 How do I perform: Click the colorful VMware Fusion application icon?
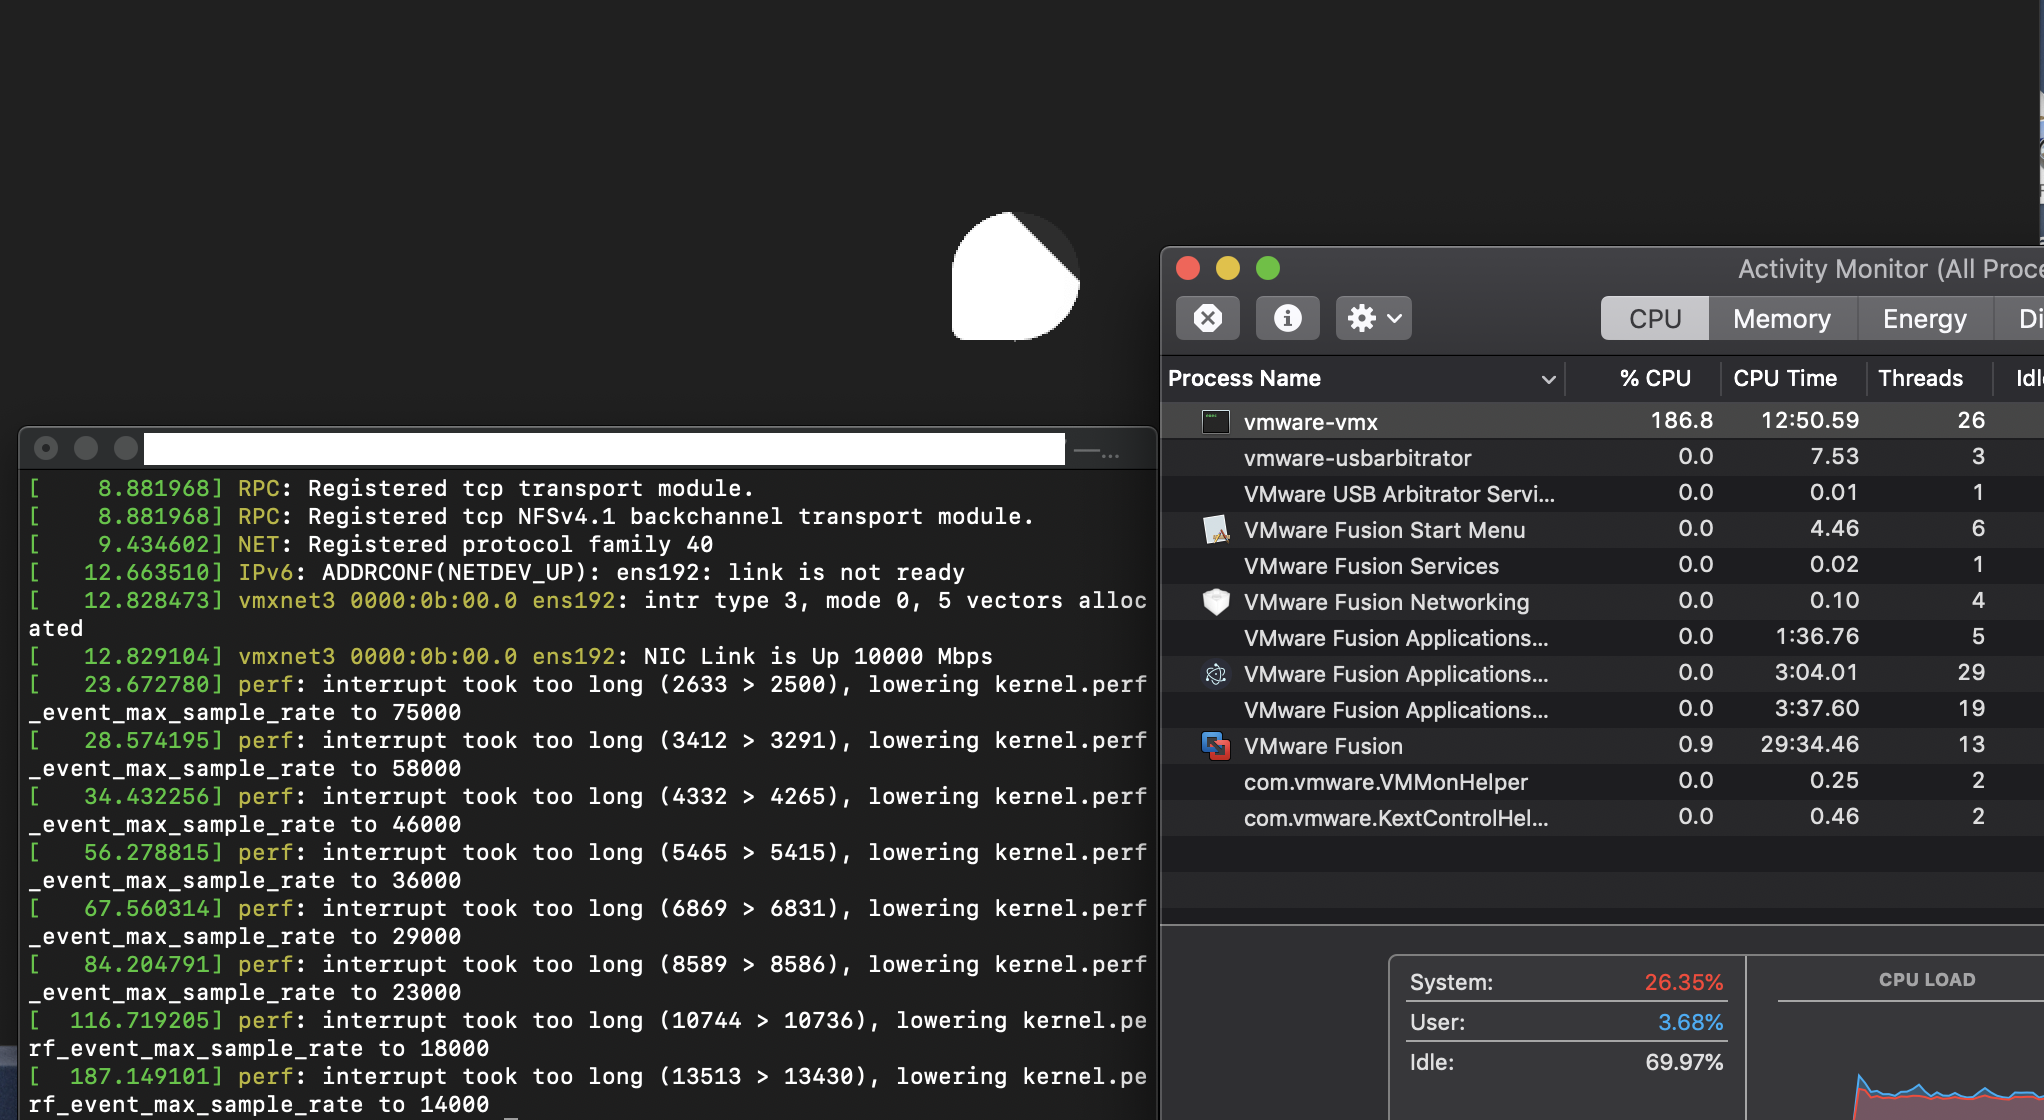coord(1215,746)
